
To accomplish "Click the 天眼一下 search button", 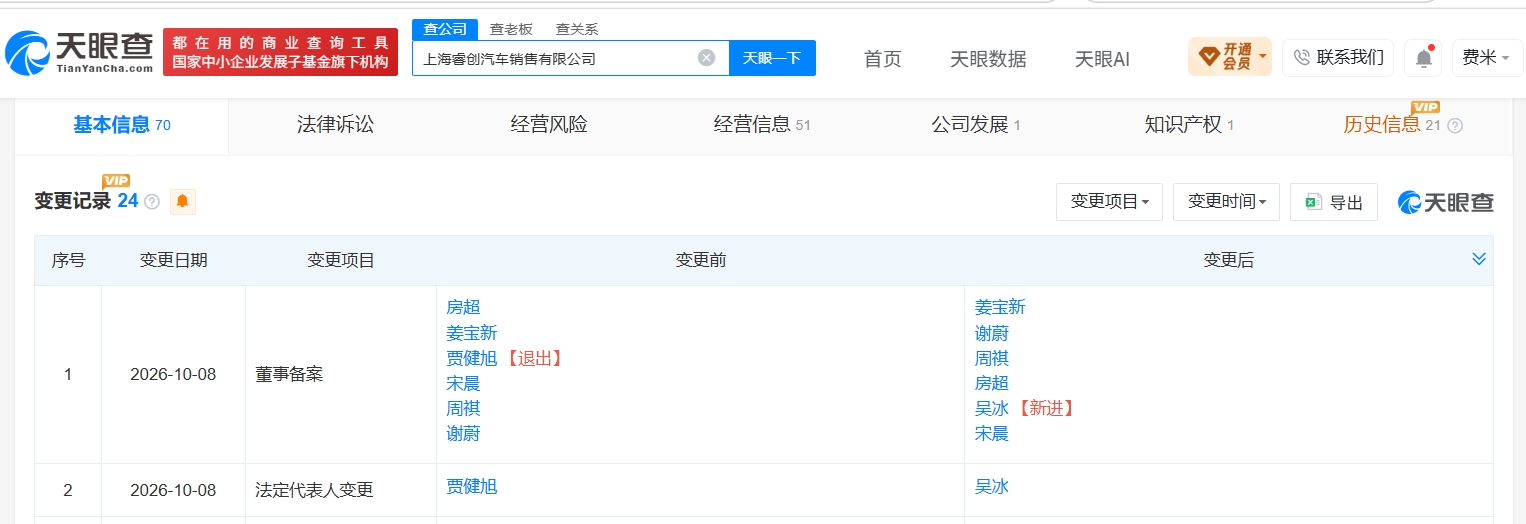I will tap(772, 58).
